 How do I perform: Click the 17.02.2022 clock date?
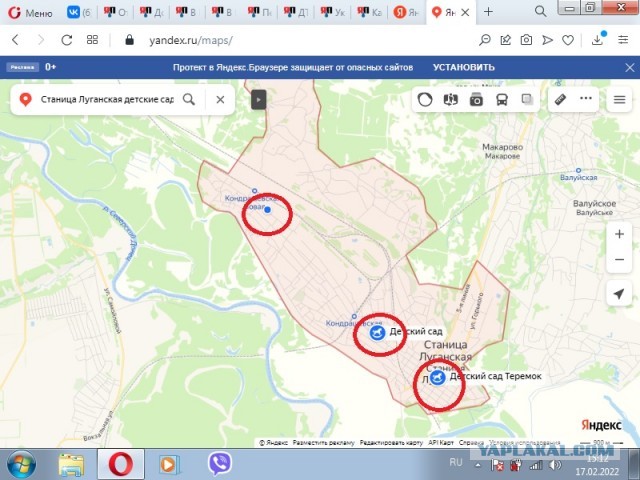[597, 472]
